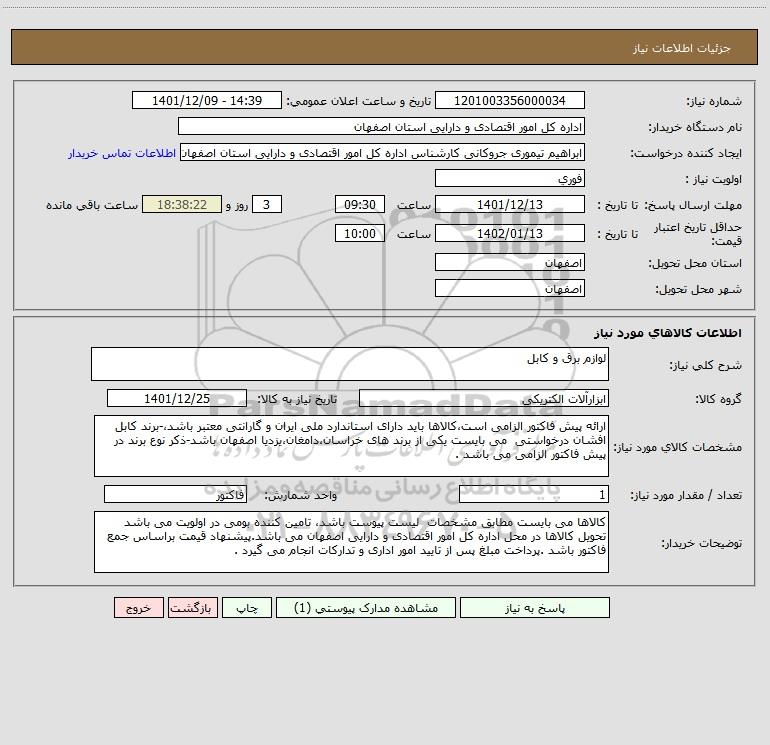Click the بازگشت back button
The height and width of the screenshot is (745, 770).
click(x=192, y=608)
